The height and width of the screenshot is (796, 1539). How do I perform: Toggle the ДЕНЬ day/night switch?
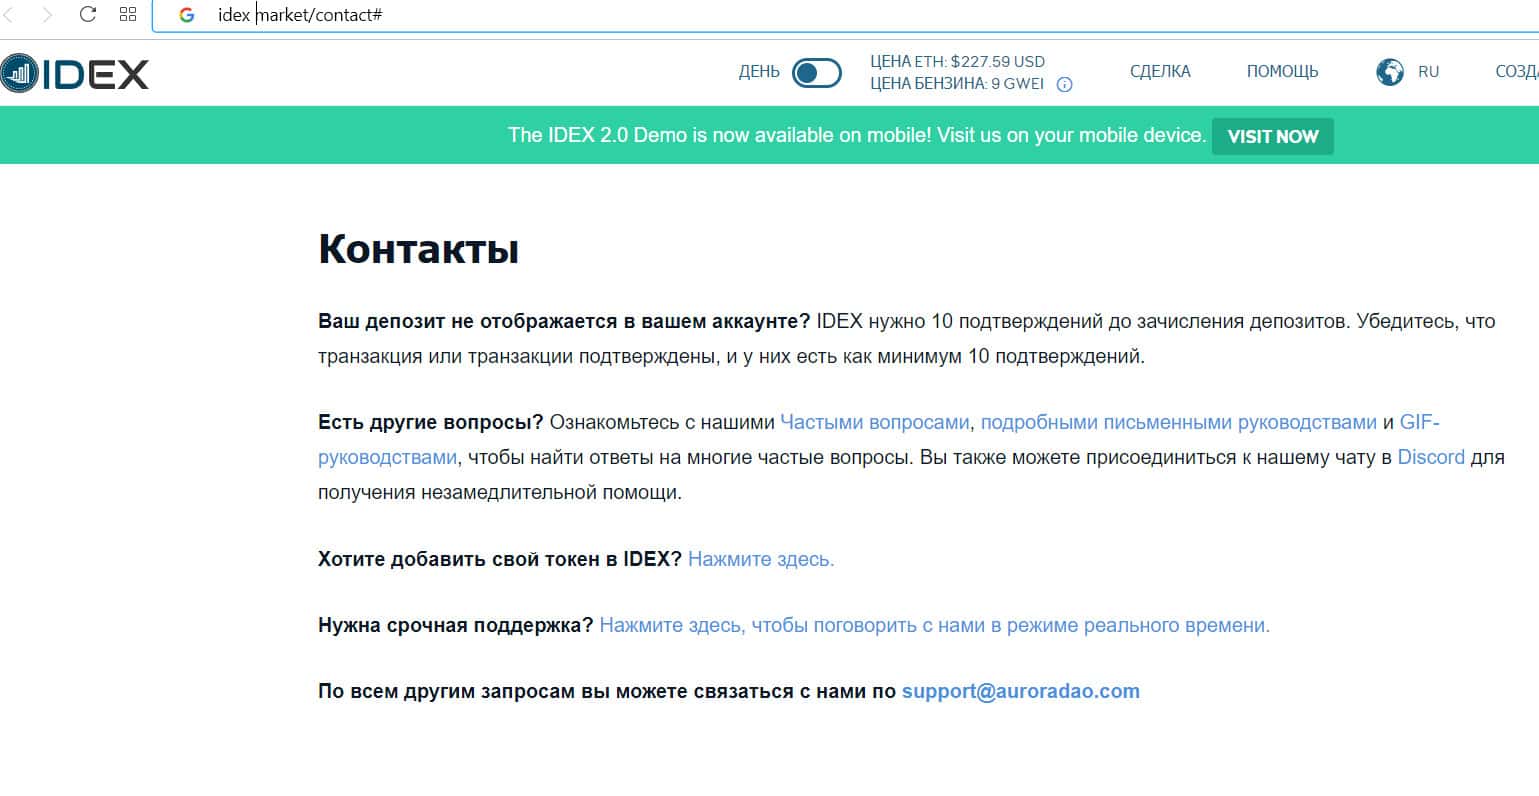817,73
